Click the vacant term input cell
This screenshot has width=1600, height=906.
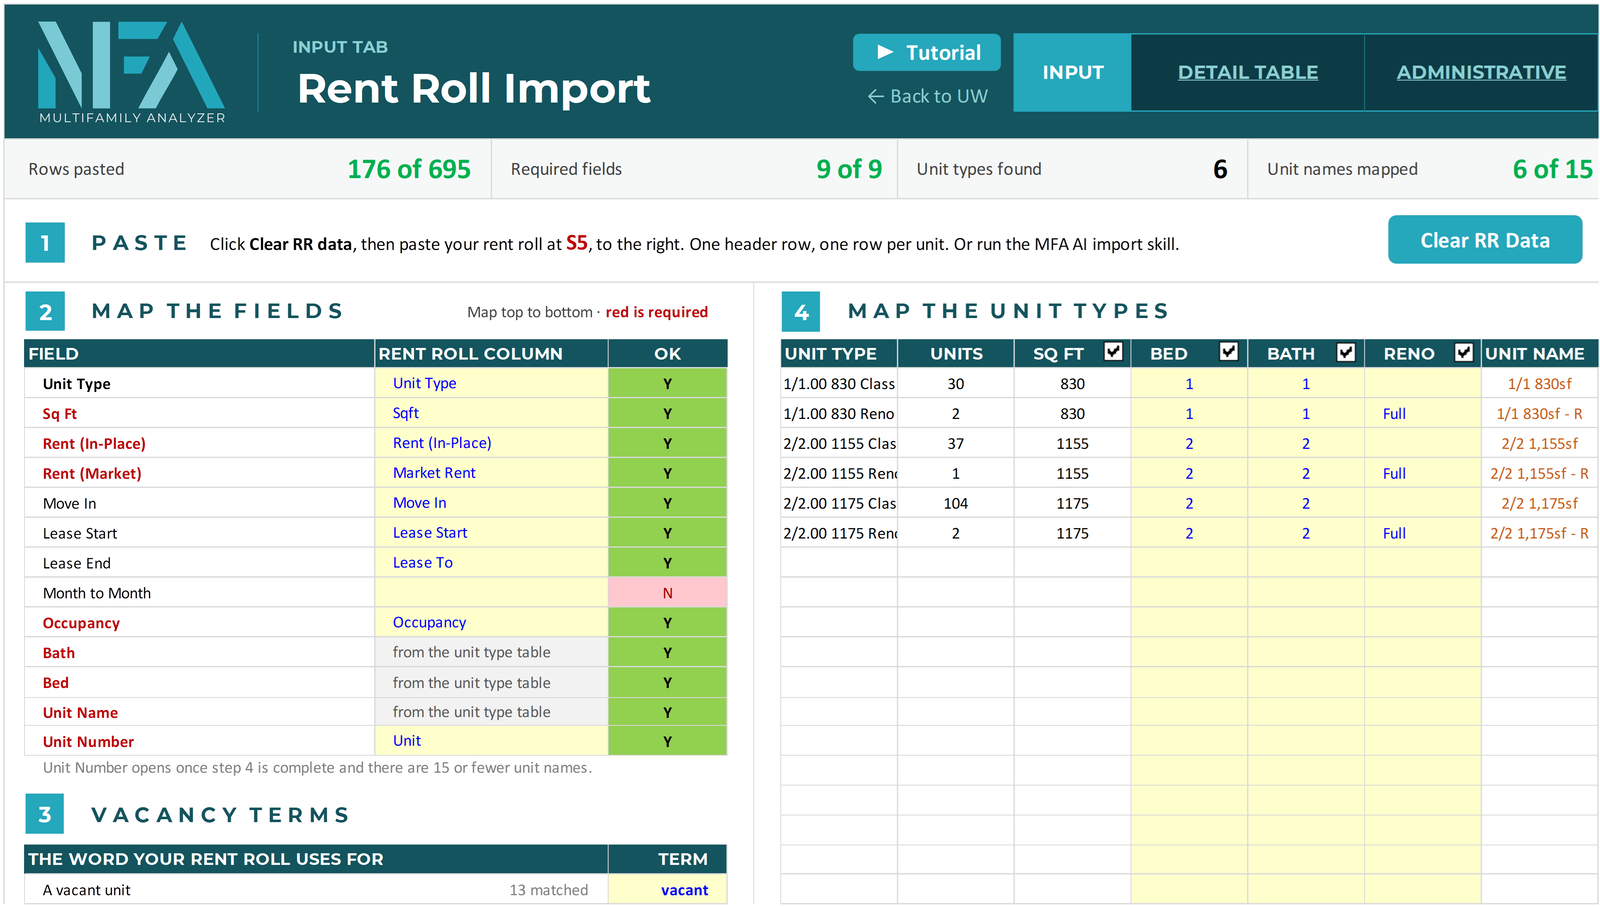(667, 890)
